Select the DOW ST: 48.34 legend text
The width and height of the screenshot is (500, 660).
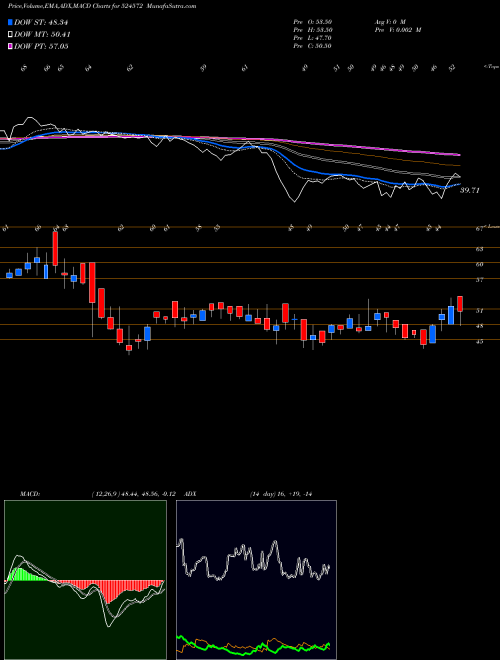(x=41, y=22)
